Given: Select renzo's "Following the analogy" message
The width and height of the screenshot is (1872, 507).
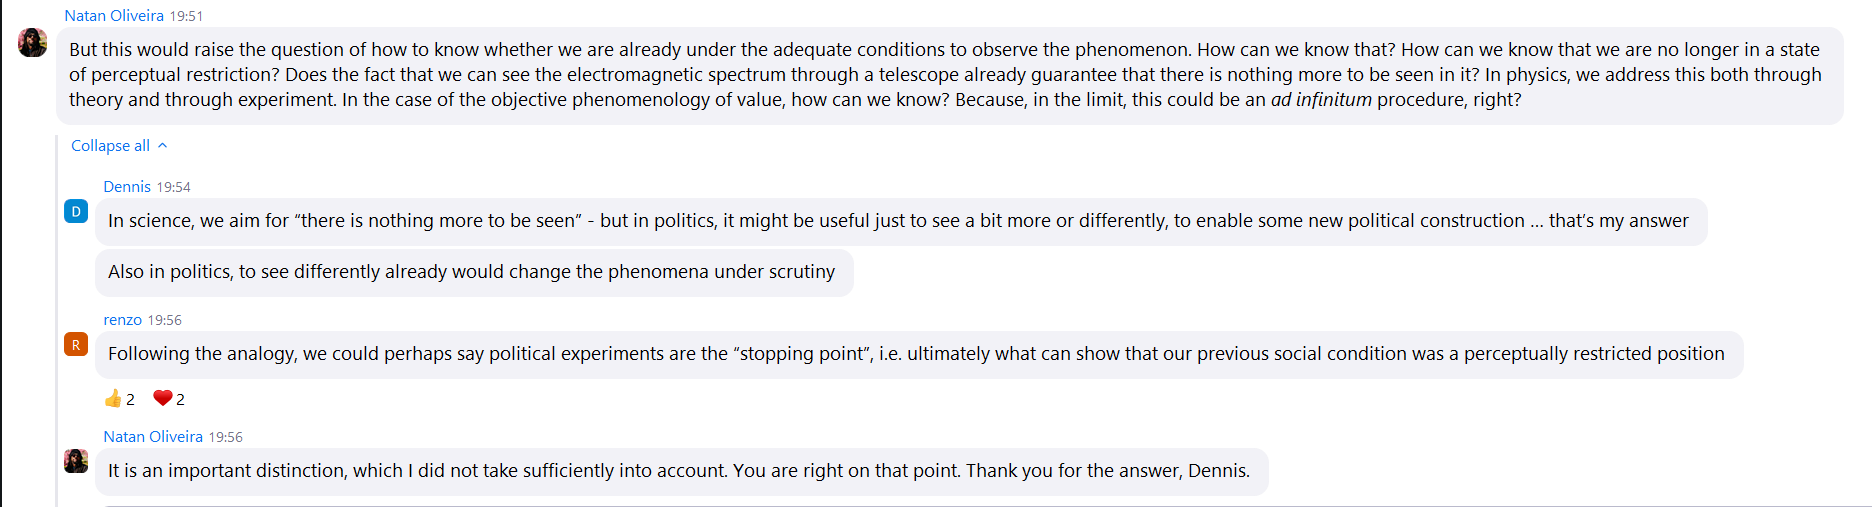Looking at the screenshot, I should (916, 354).
